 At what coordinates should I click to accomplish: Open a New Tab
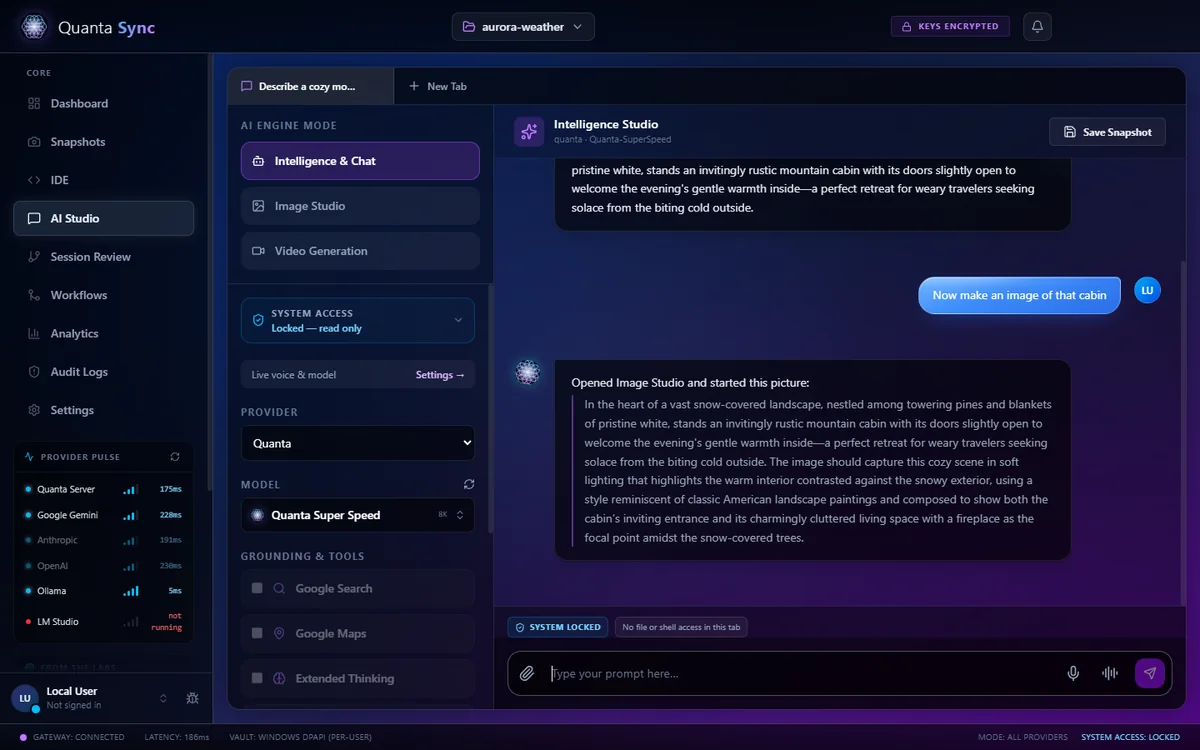[x=438, y=86]
